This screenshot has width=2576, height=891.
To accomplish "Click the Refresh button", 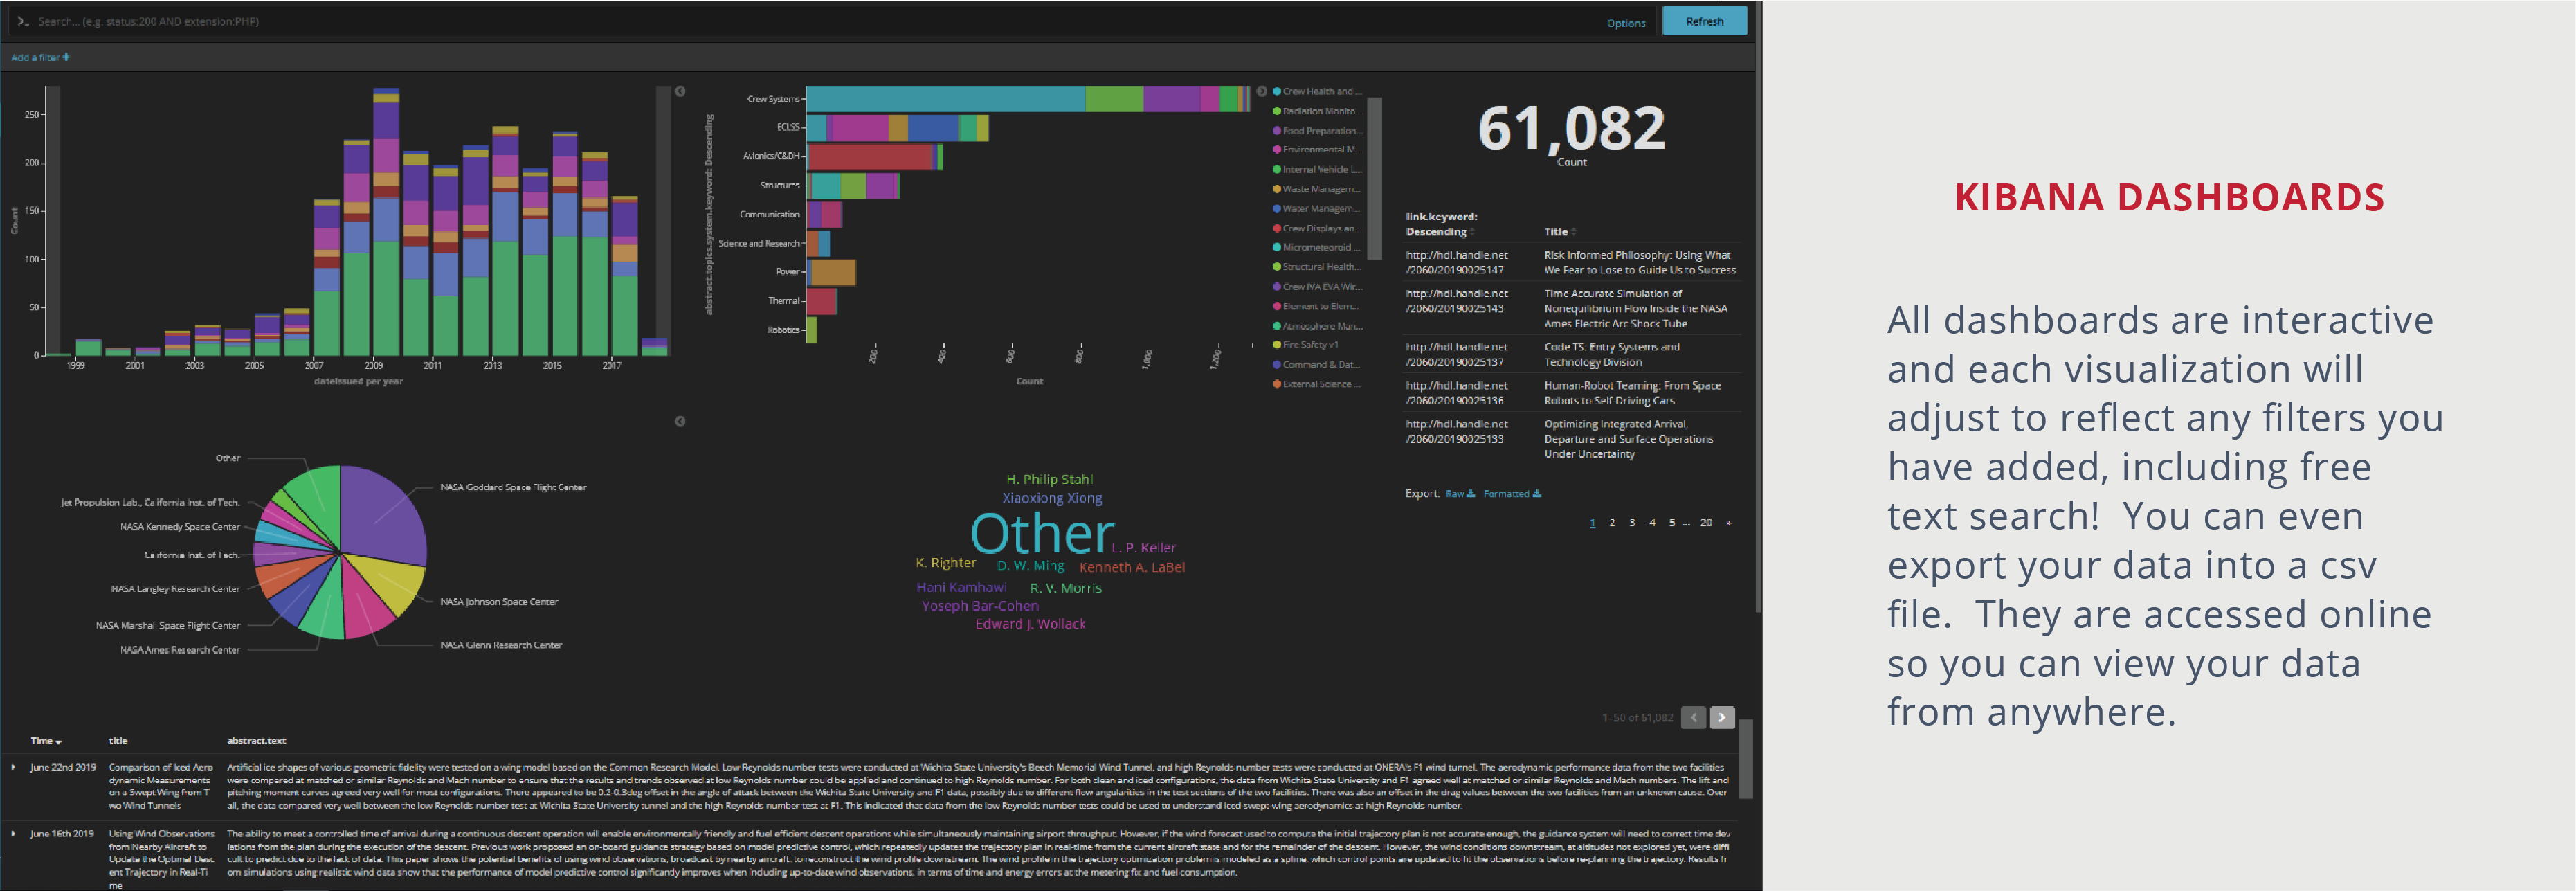I will pos(1704,21).
